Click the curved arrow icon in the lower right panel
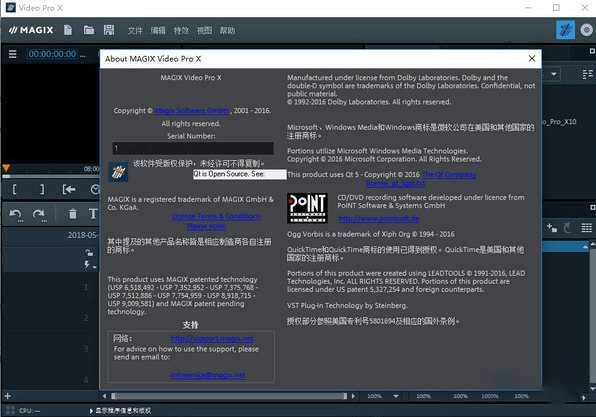Screen dimensions: 596x417 (567, 228)
